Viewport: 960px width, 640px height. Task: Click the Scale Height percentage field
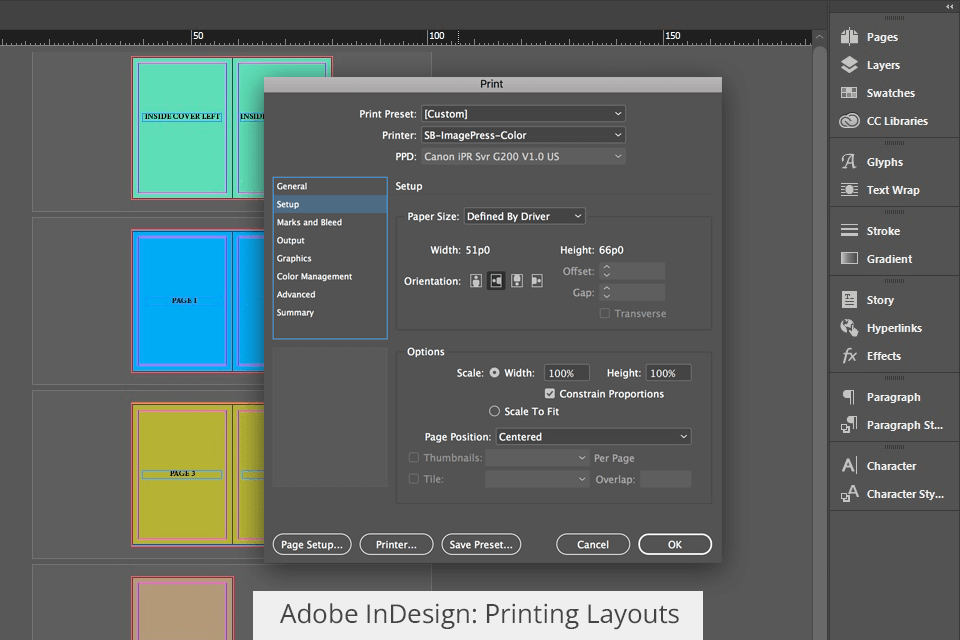[669, 373]
